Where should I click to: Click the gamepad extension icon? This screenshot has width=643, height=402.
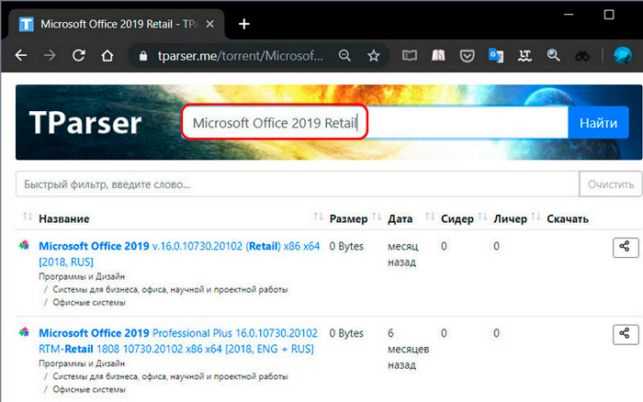point(582,56)
